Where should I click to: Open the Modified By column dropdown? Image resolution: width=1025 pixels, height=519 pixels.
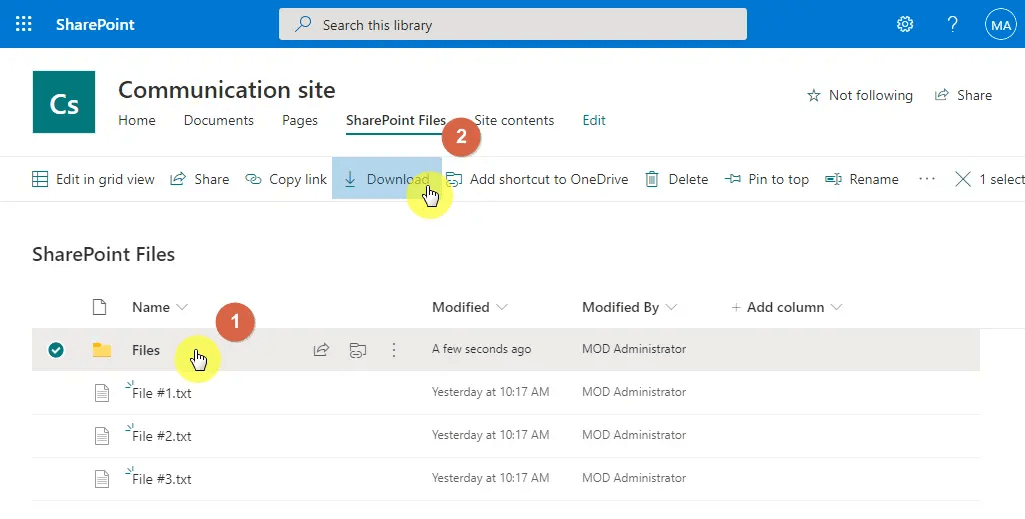point(671,307)
